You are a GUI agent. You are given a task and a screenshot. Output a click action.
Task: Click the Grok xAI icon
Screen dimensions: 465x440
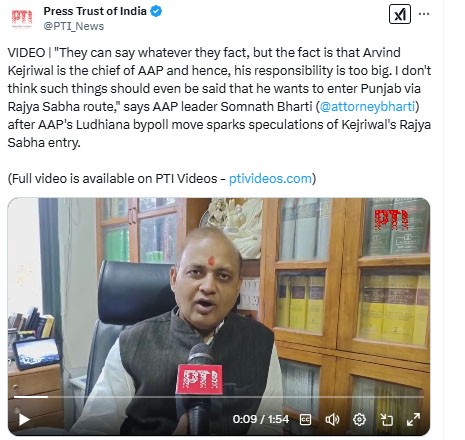[x=400, y=14]
